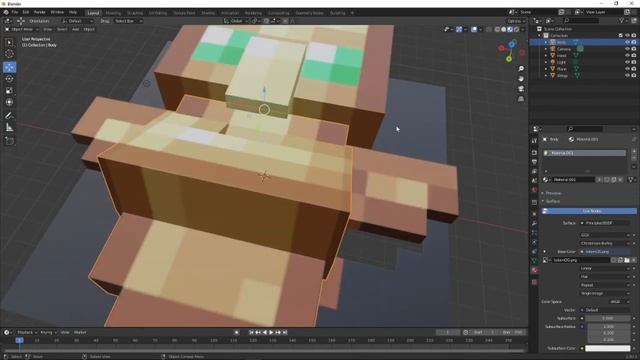Switch to the Shading workspace tab
This screenshot has width=640, height=360.
tap(208, 13)
